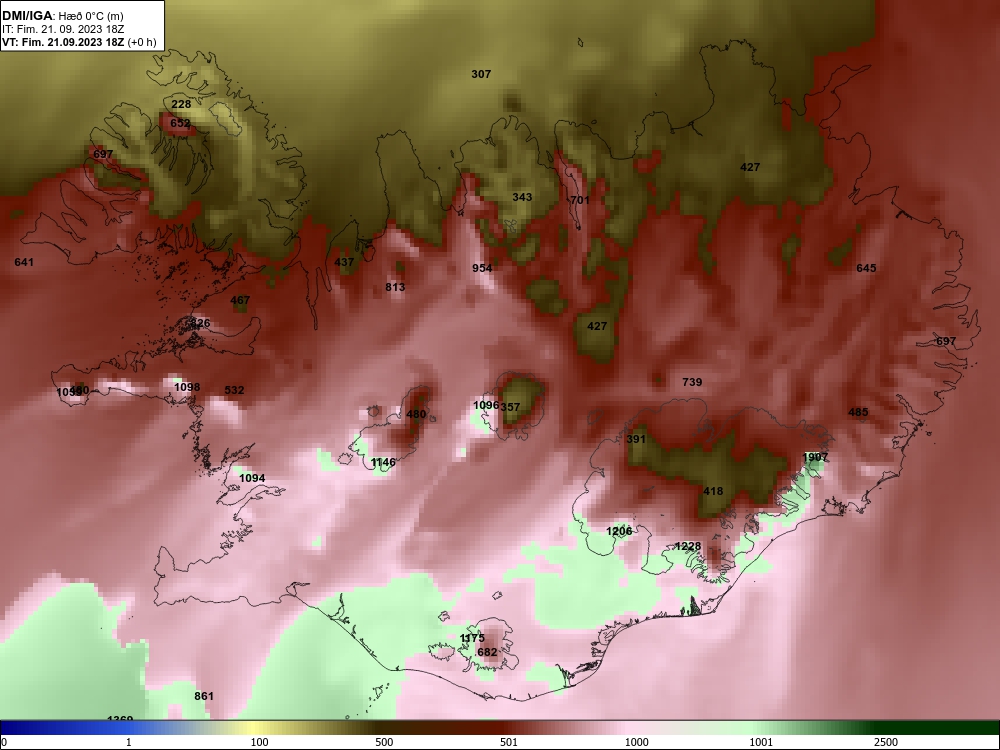1000x750 pixels.
Task: Select the 'IT: Fim. 21. 09. 2023 18Z' line
Action: tap(63, 29)
